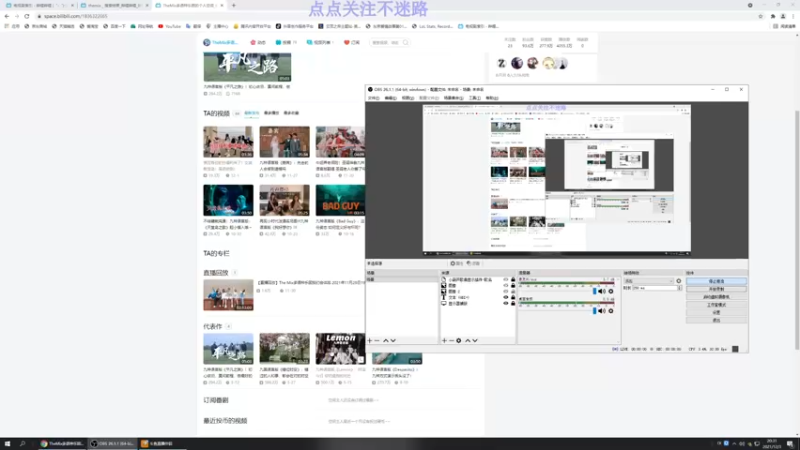Open second mixer channel gear settings

point(611,311)
